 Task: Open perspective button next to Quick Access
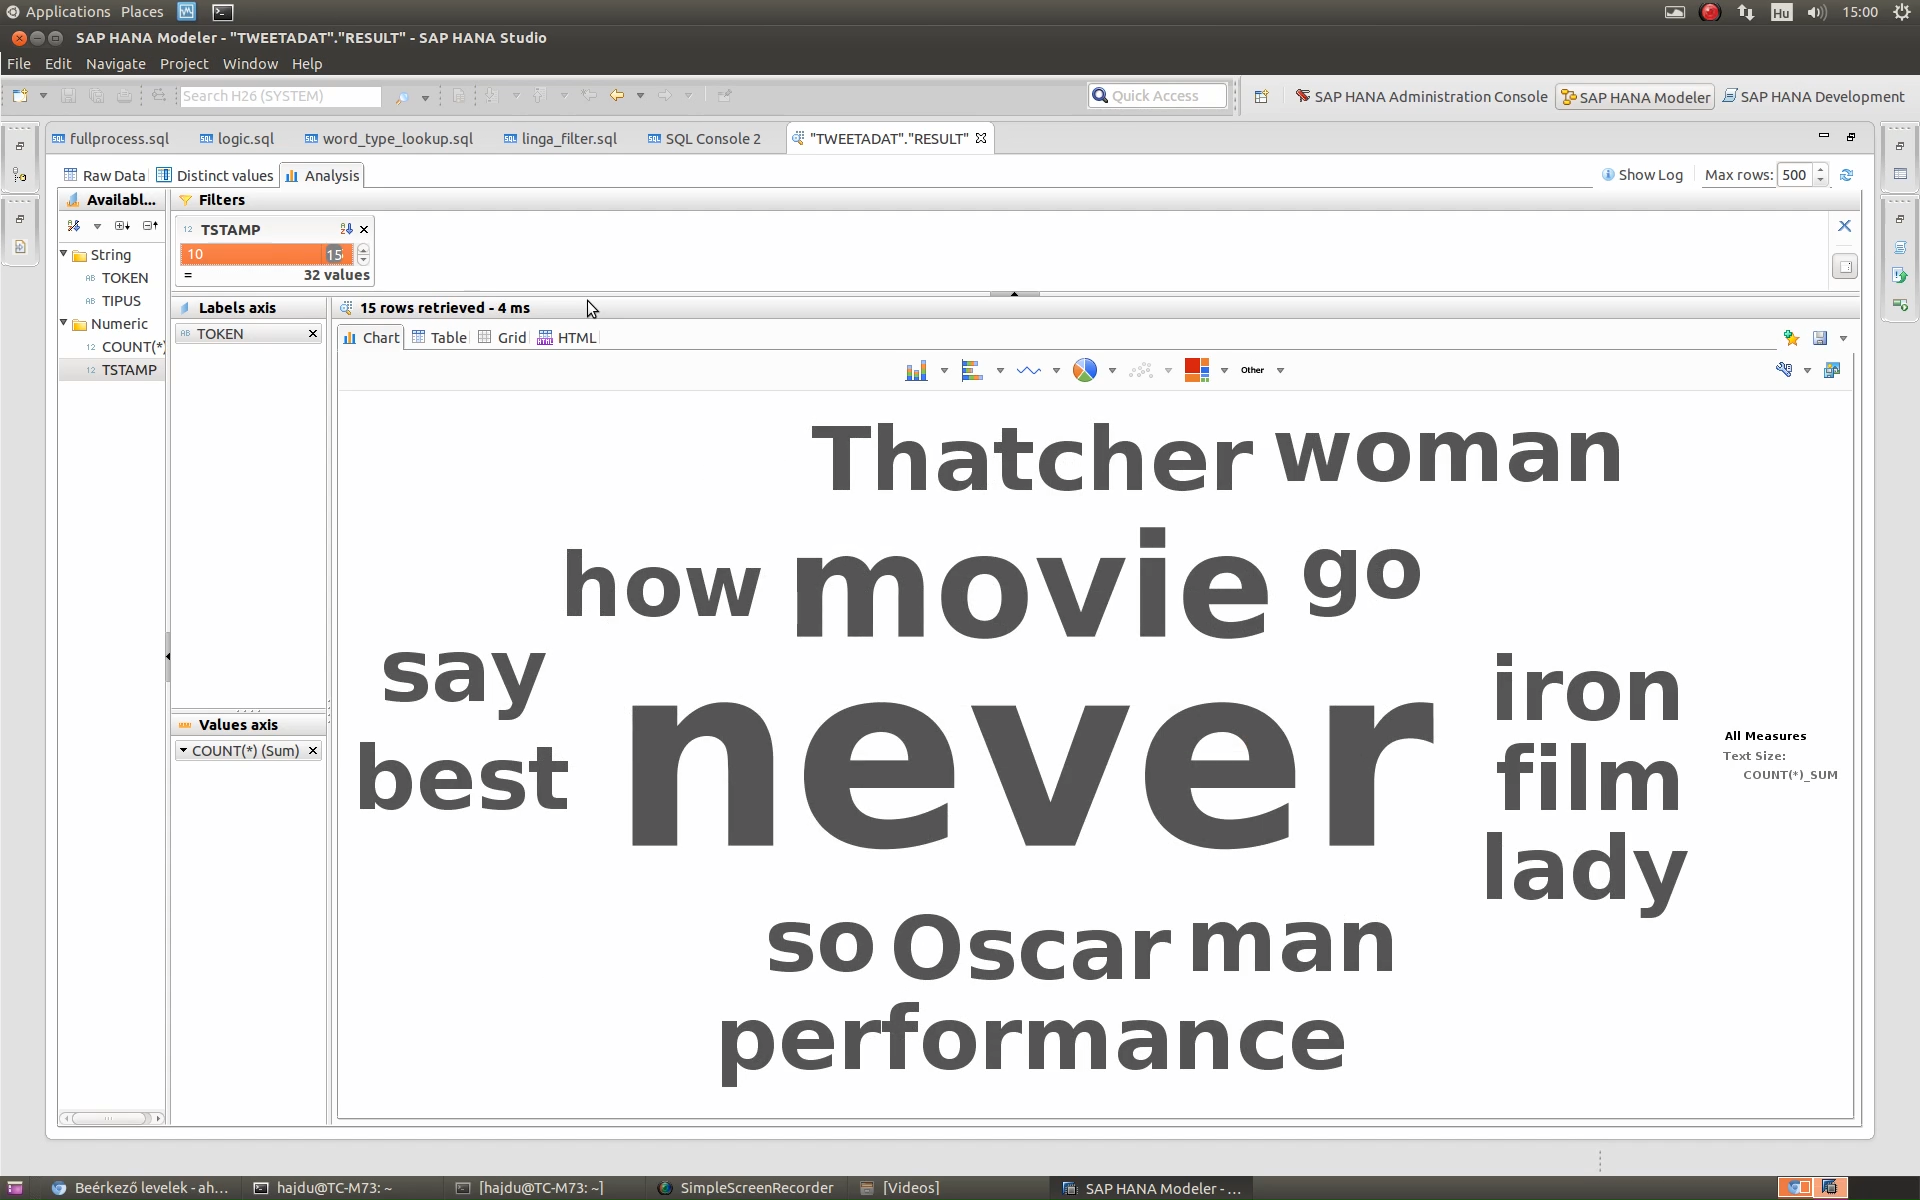pos(1261,97)
